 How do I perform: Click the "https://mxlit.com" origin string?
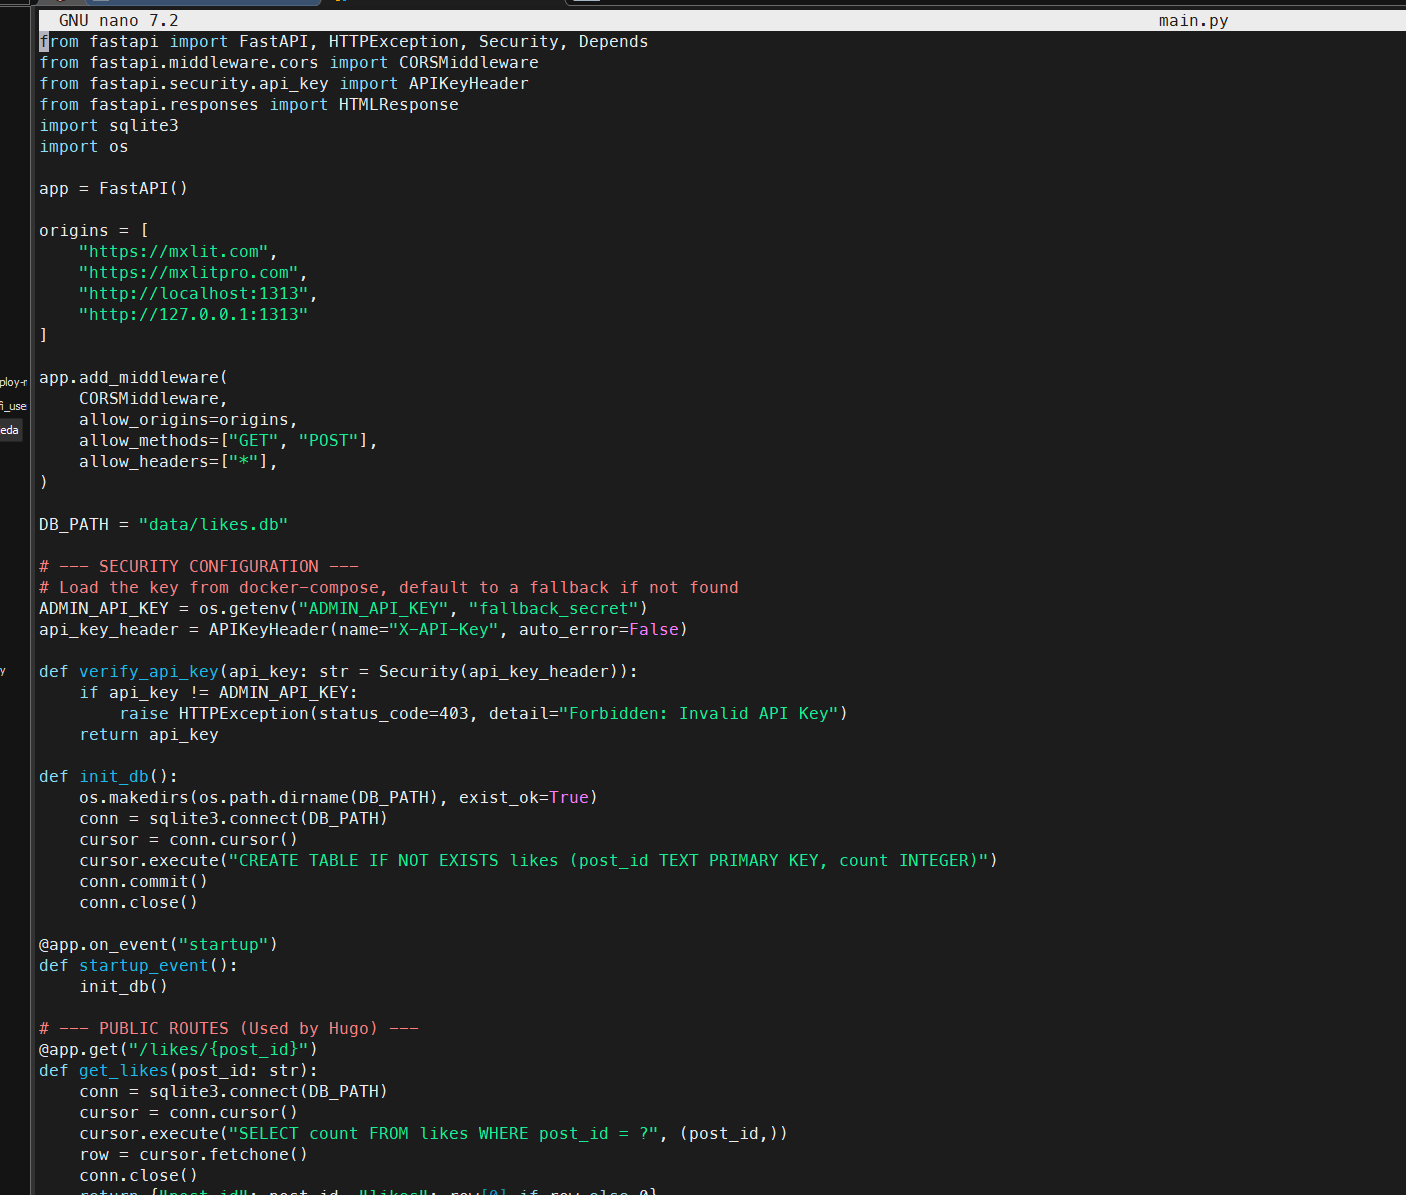click(x=173, y=251)
